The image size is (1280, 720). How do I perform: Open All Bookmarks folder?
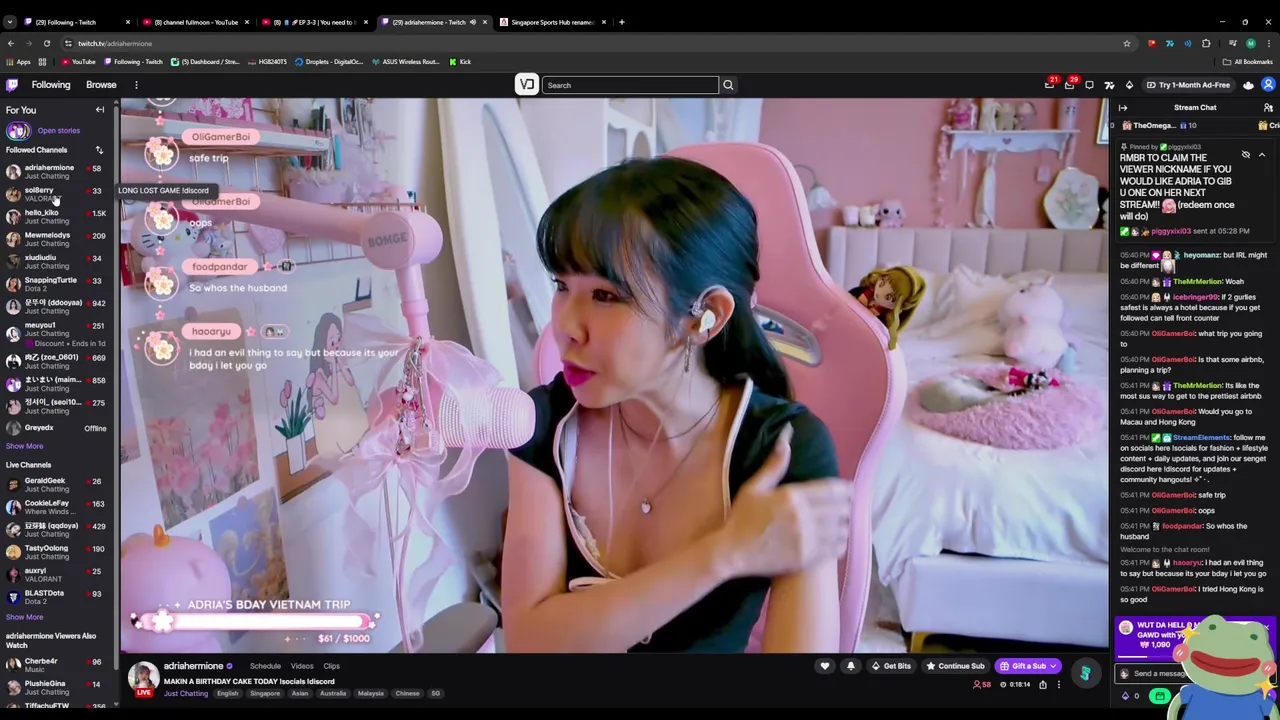click(x=1248, y=62)
